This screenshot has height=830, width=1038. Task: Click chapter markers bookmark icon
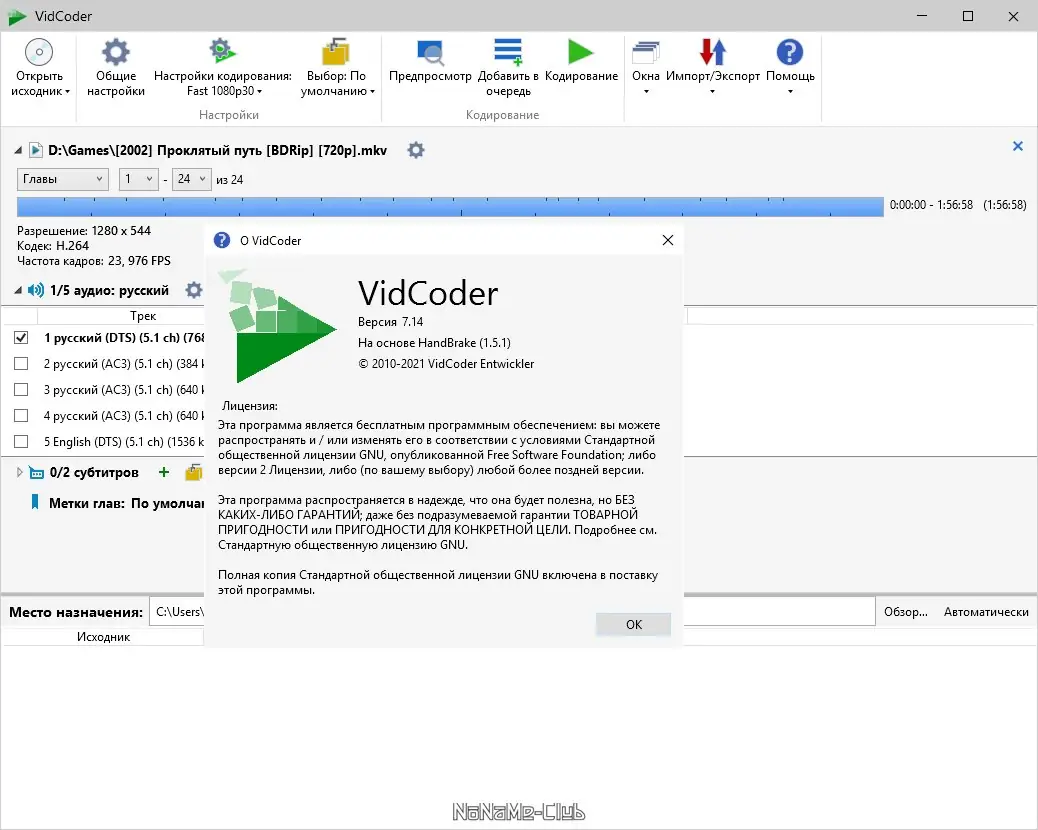pos(35,502)
